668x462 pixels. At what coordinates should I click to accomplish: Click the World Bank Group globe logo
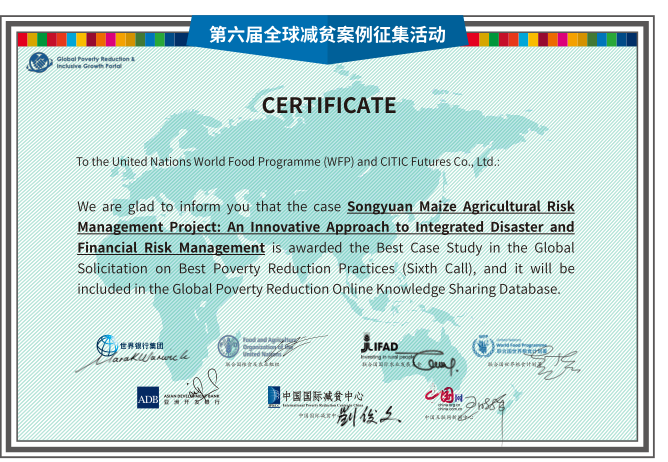click(107, 346)
